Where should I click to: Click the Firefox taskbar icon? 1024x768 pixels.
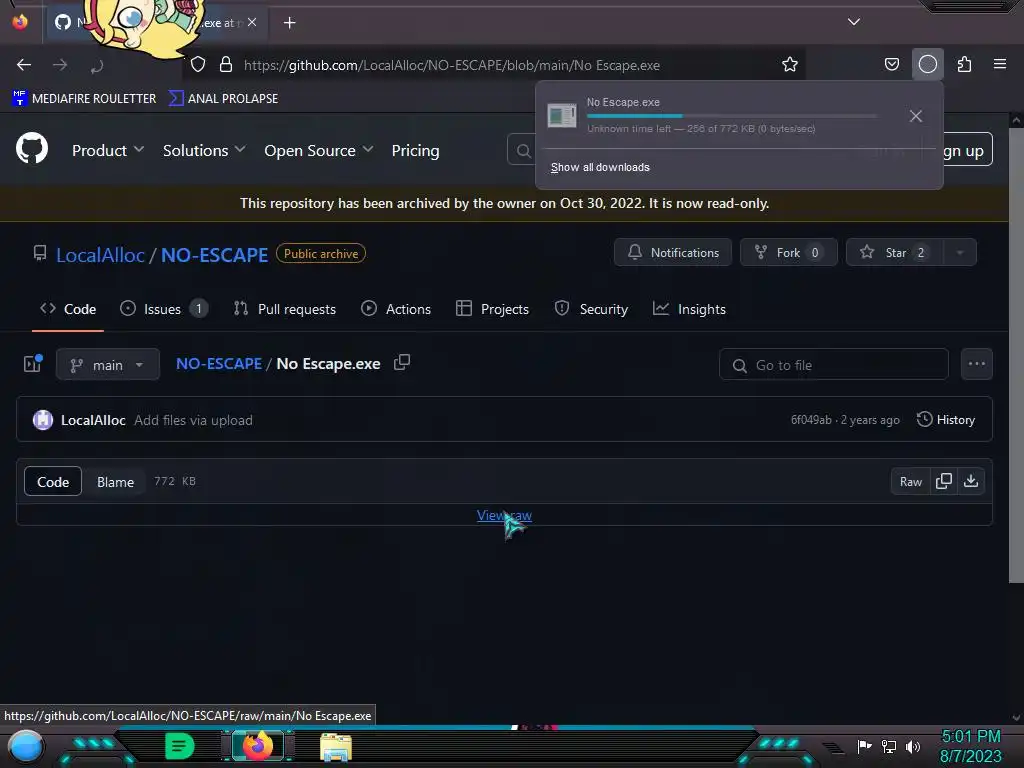click(257, 746)
